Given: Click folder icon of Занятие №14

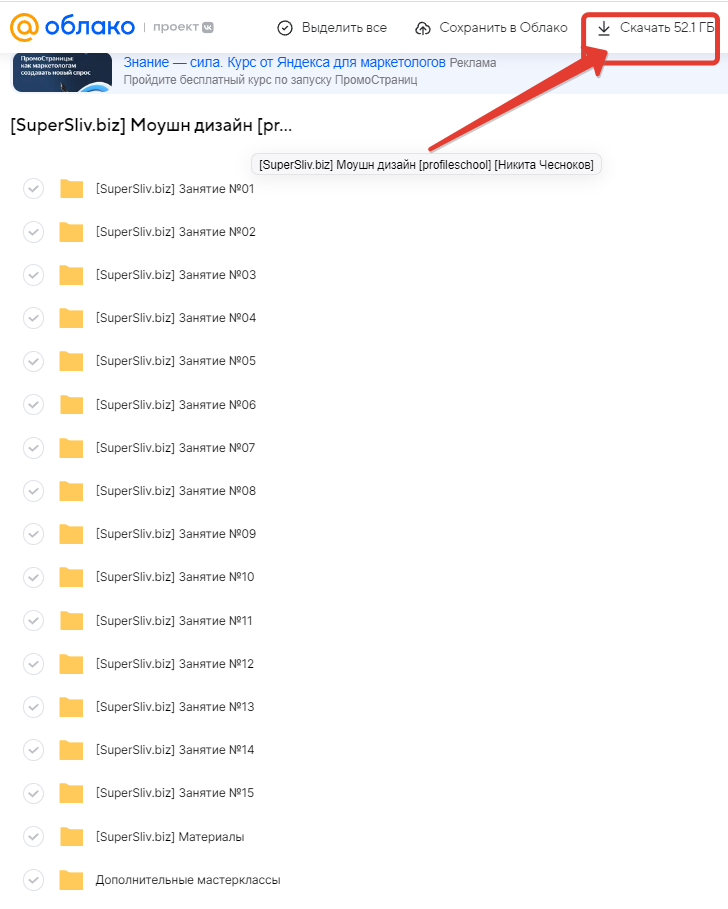Looking at the screenshot, I should 71,750.
